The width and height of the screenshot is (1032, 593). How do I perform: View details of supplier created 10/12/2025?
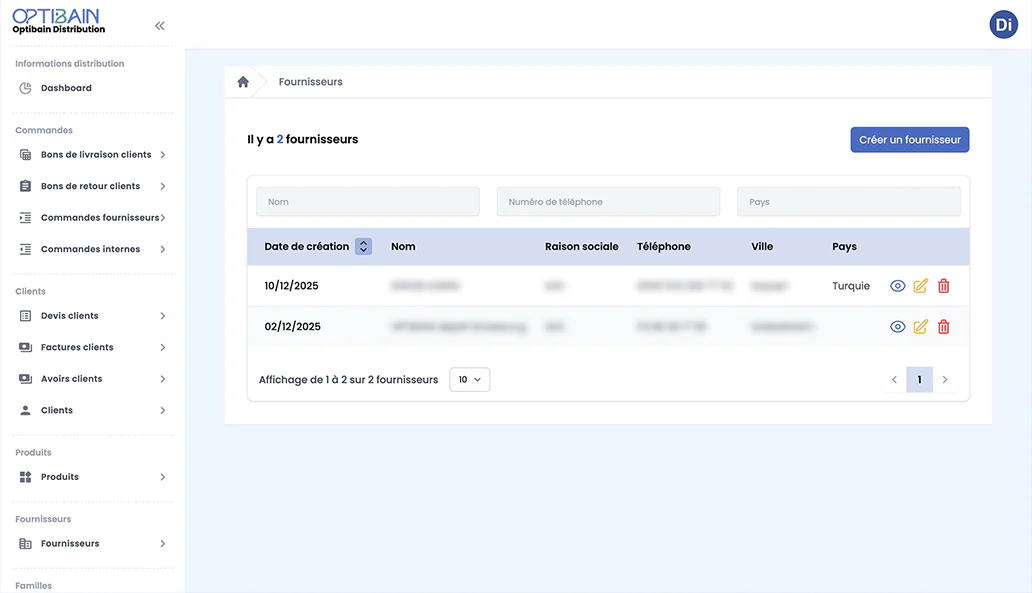(897, 286)
